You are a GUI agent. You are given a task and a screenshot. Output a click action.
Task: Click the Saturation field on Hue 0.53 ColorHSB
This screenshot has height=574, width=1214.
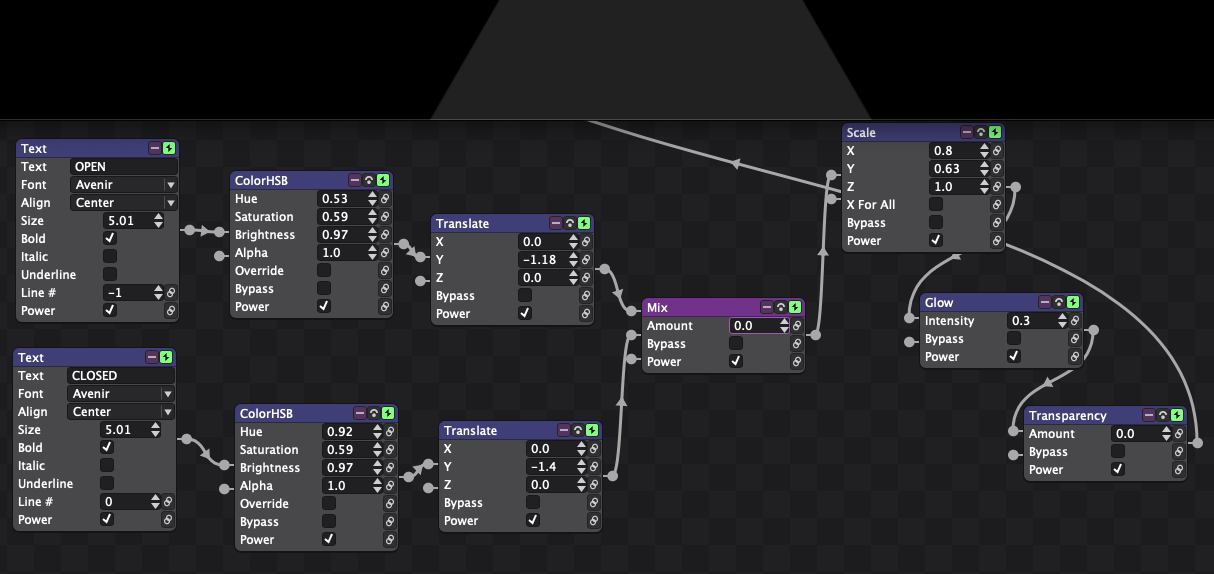[340, 217]
